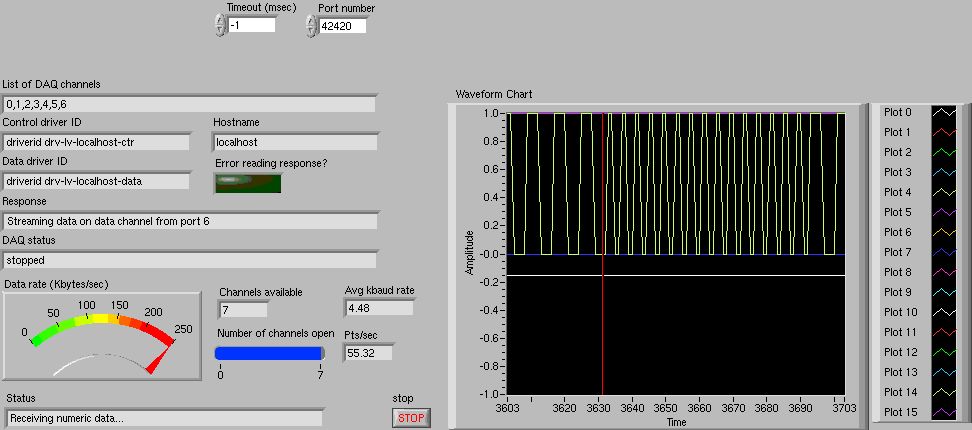Click the Plot 1 legend line swatch
This screenshot has width=972, height=430.
[943, 133]
